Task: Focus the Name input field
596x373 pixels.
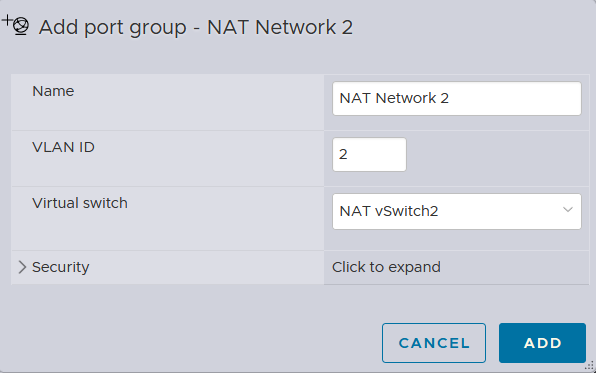Action: point(457,98)
